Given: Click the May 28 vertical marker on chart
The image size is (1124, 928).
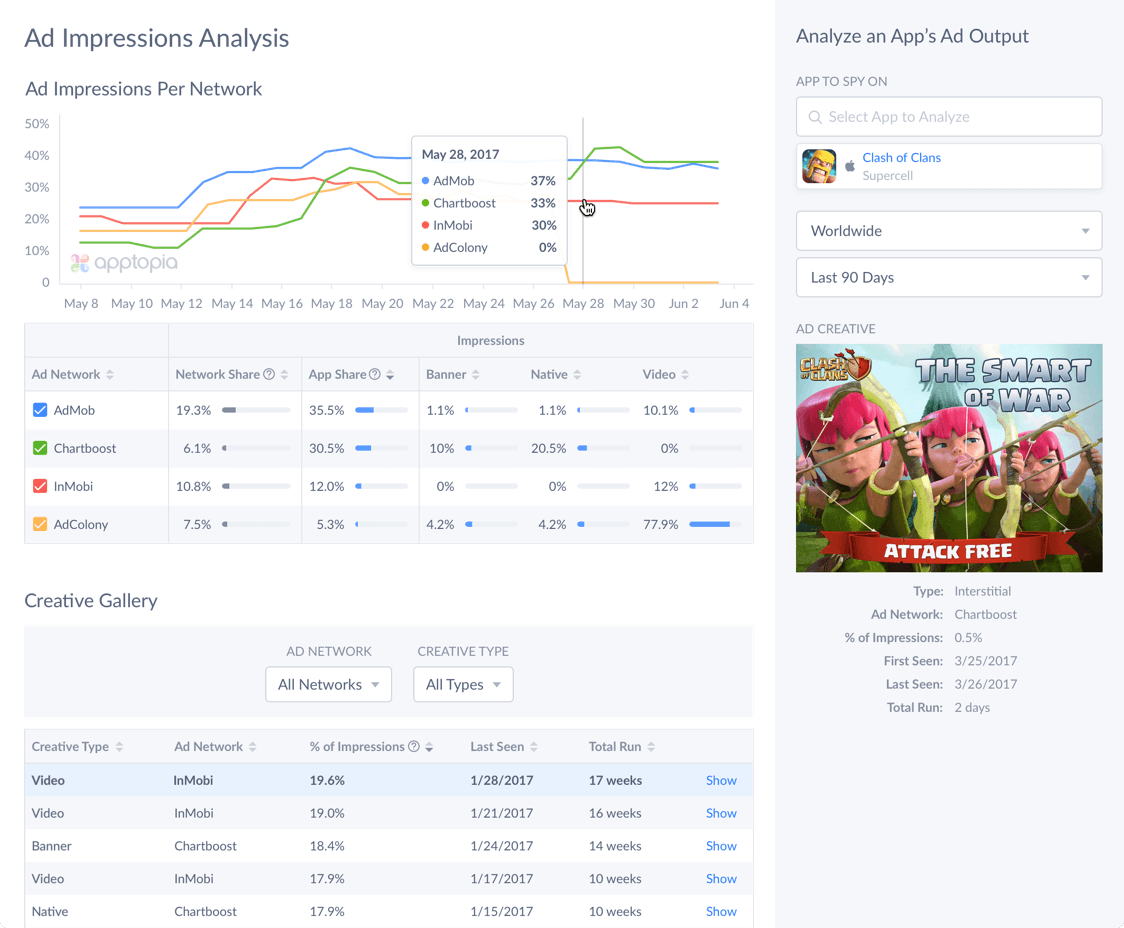Looking at the screenshot, I should [583, 201].
